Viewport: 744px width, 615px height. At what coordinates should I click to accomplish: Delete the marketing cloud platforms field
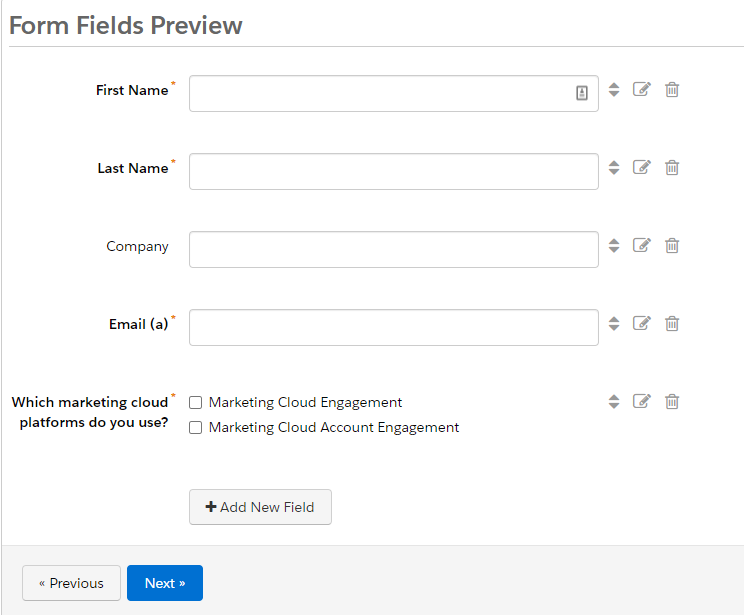point(671,401)
